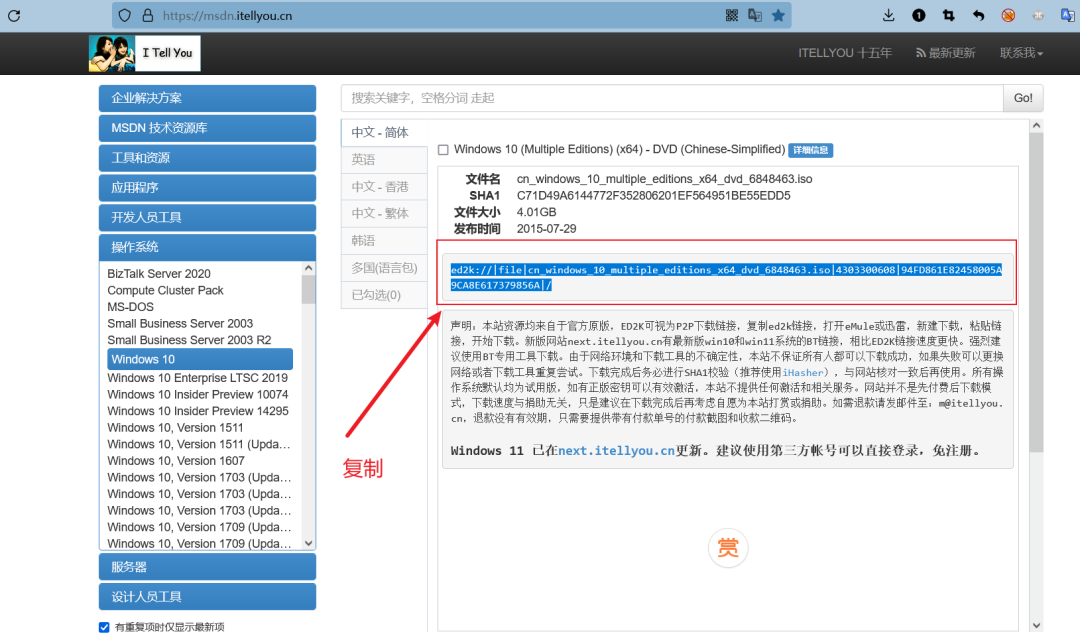
Task: Select BizTalk Server 2020 in list
Action: pos(159,273)
